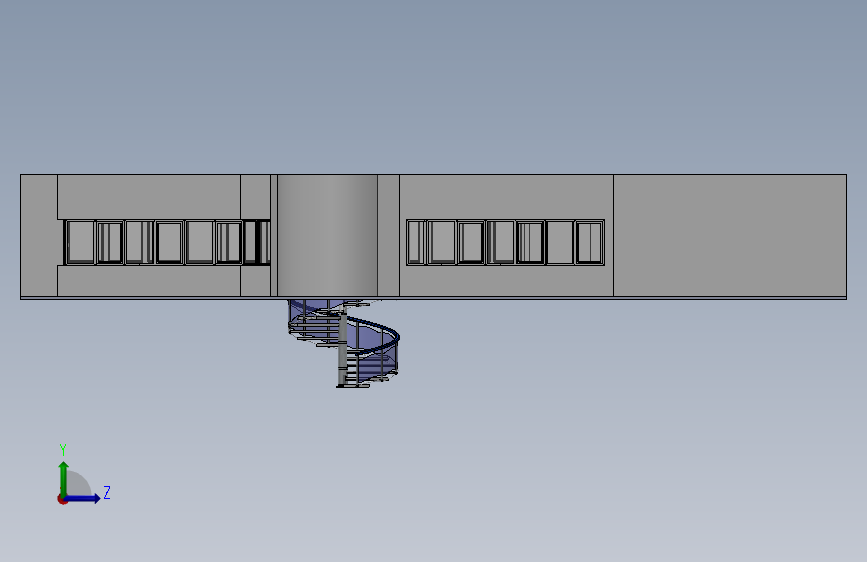This screenshot has width=867, height=562.
Task: Select the narrow wall panel at the building's left end
Action: coord(39,236)
